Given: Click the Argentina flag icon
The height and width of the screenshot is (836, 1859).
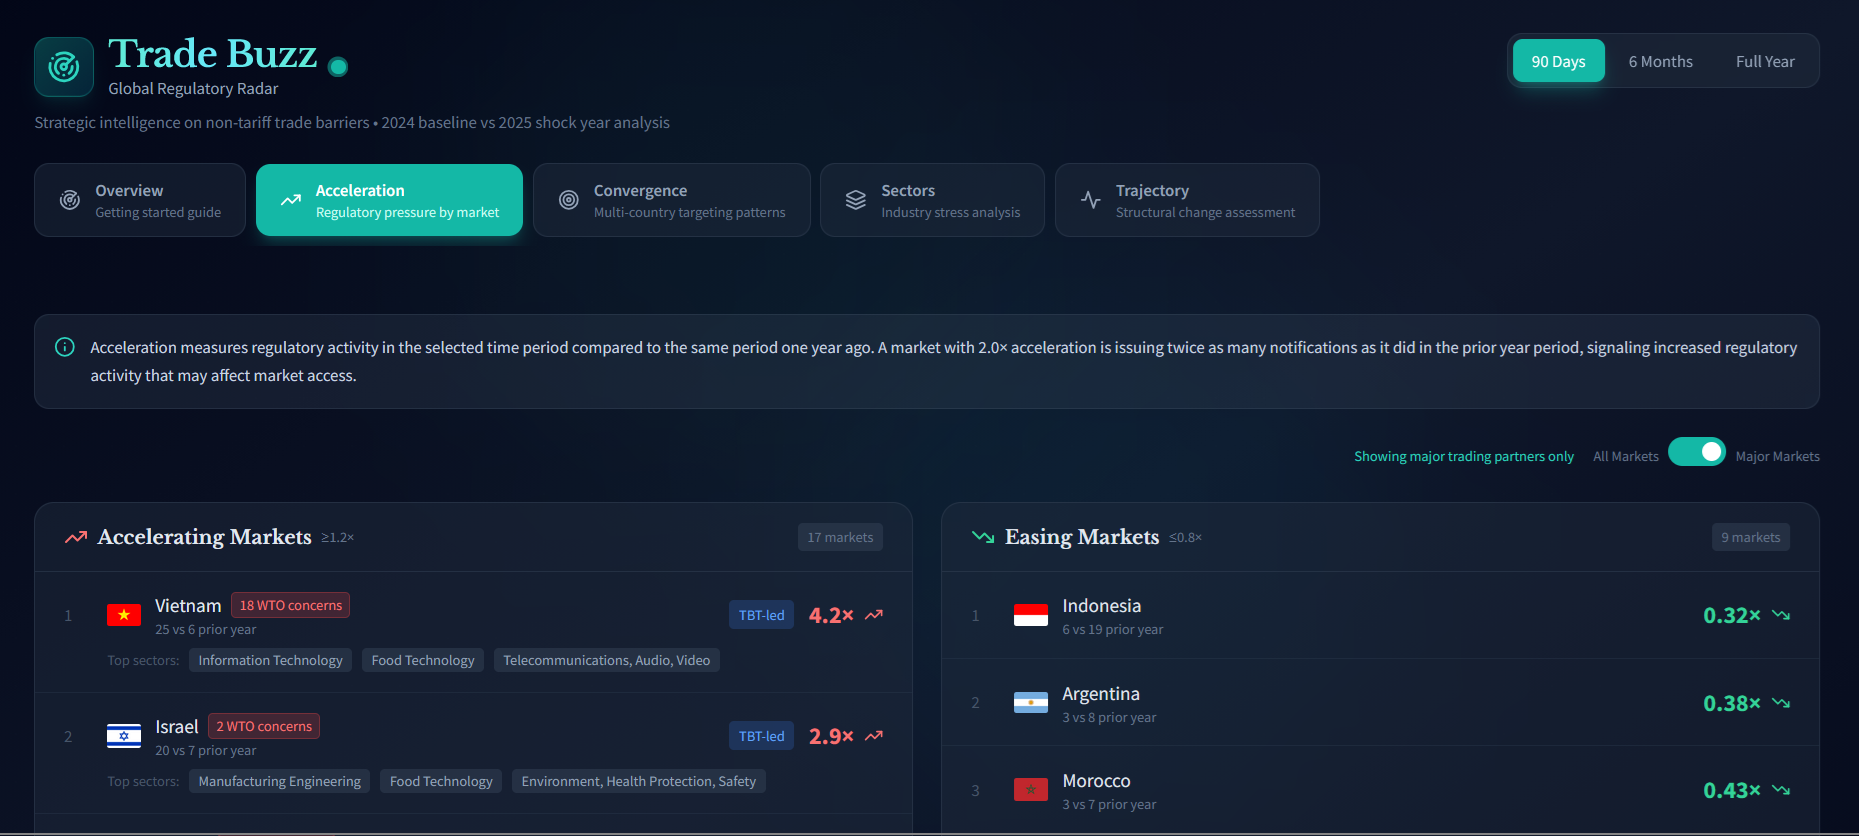Looking at the screenshot, I should tap(1031, 703).
